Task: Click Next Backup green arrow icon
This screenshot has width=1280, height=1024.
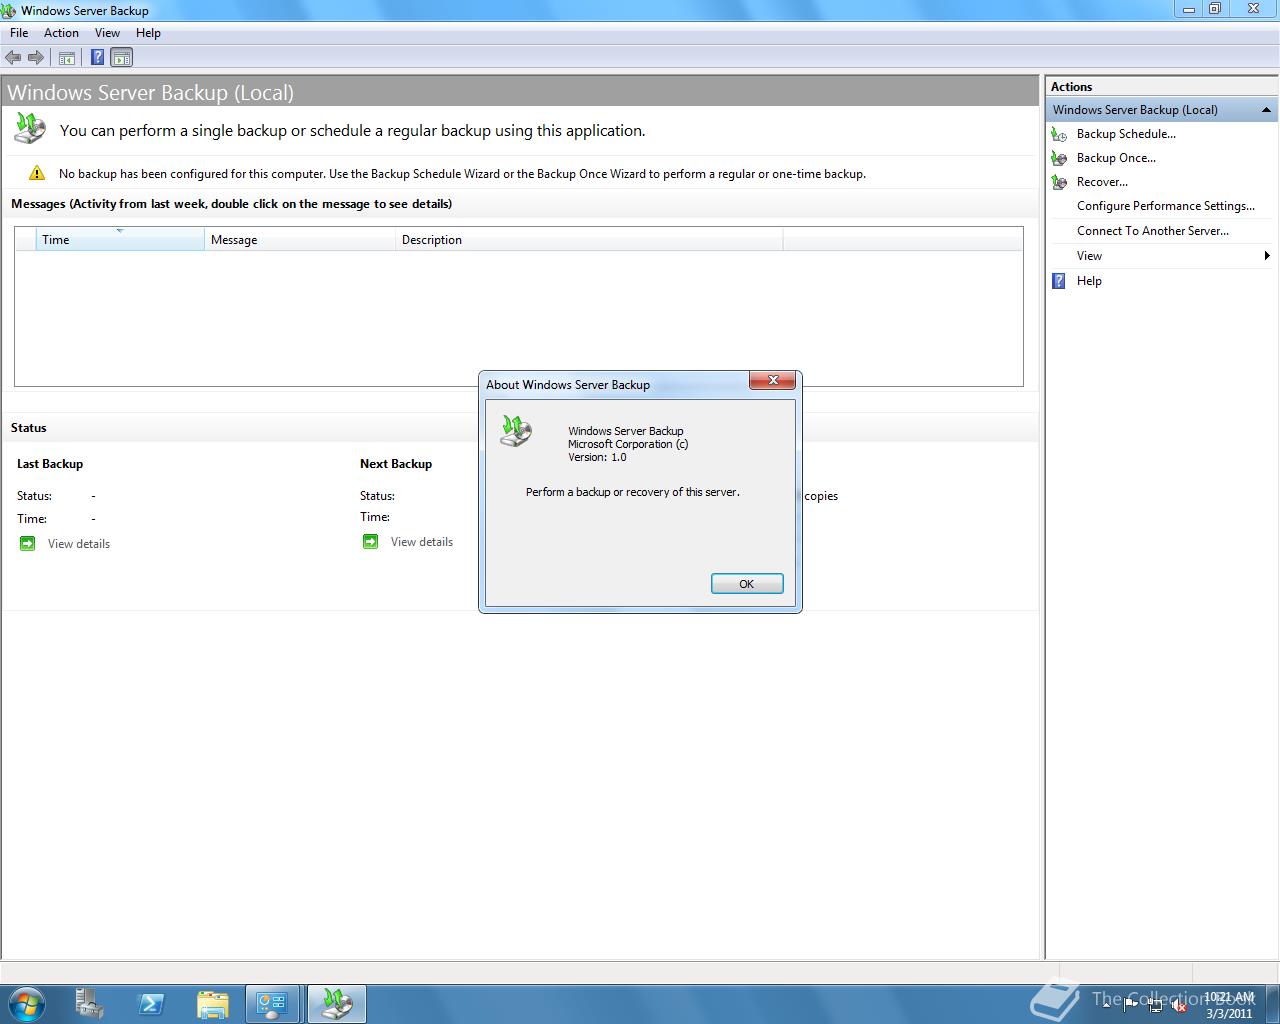Action: 370,541
